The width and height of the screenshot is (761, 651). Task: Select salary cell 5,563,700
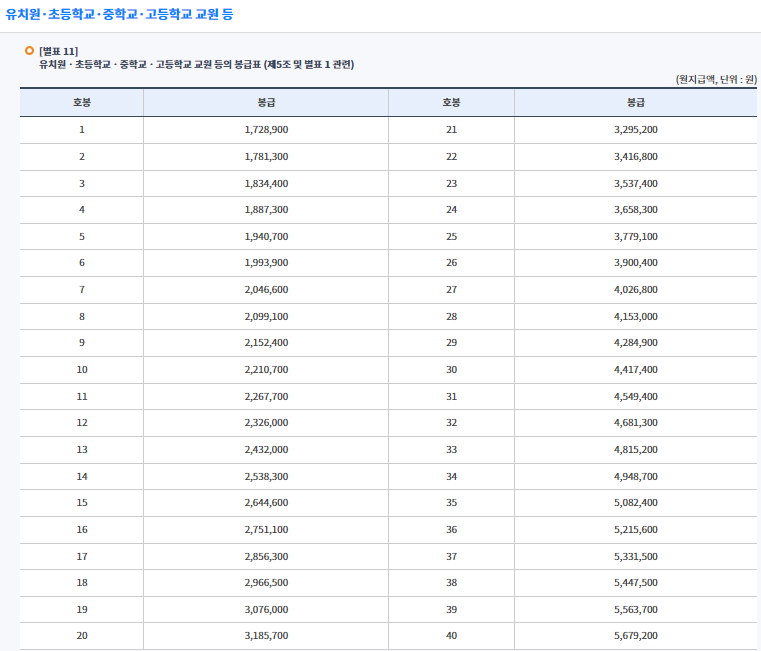click(x=635, y=610)
